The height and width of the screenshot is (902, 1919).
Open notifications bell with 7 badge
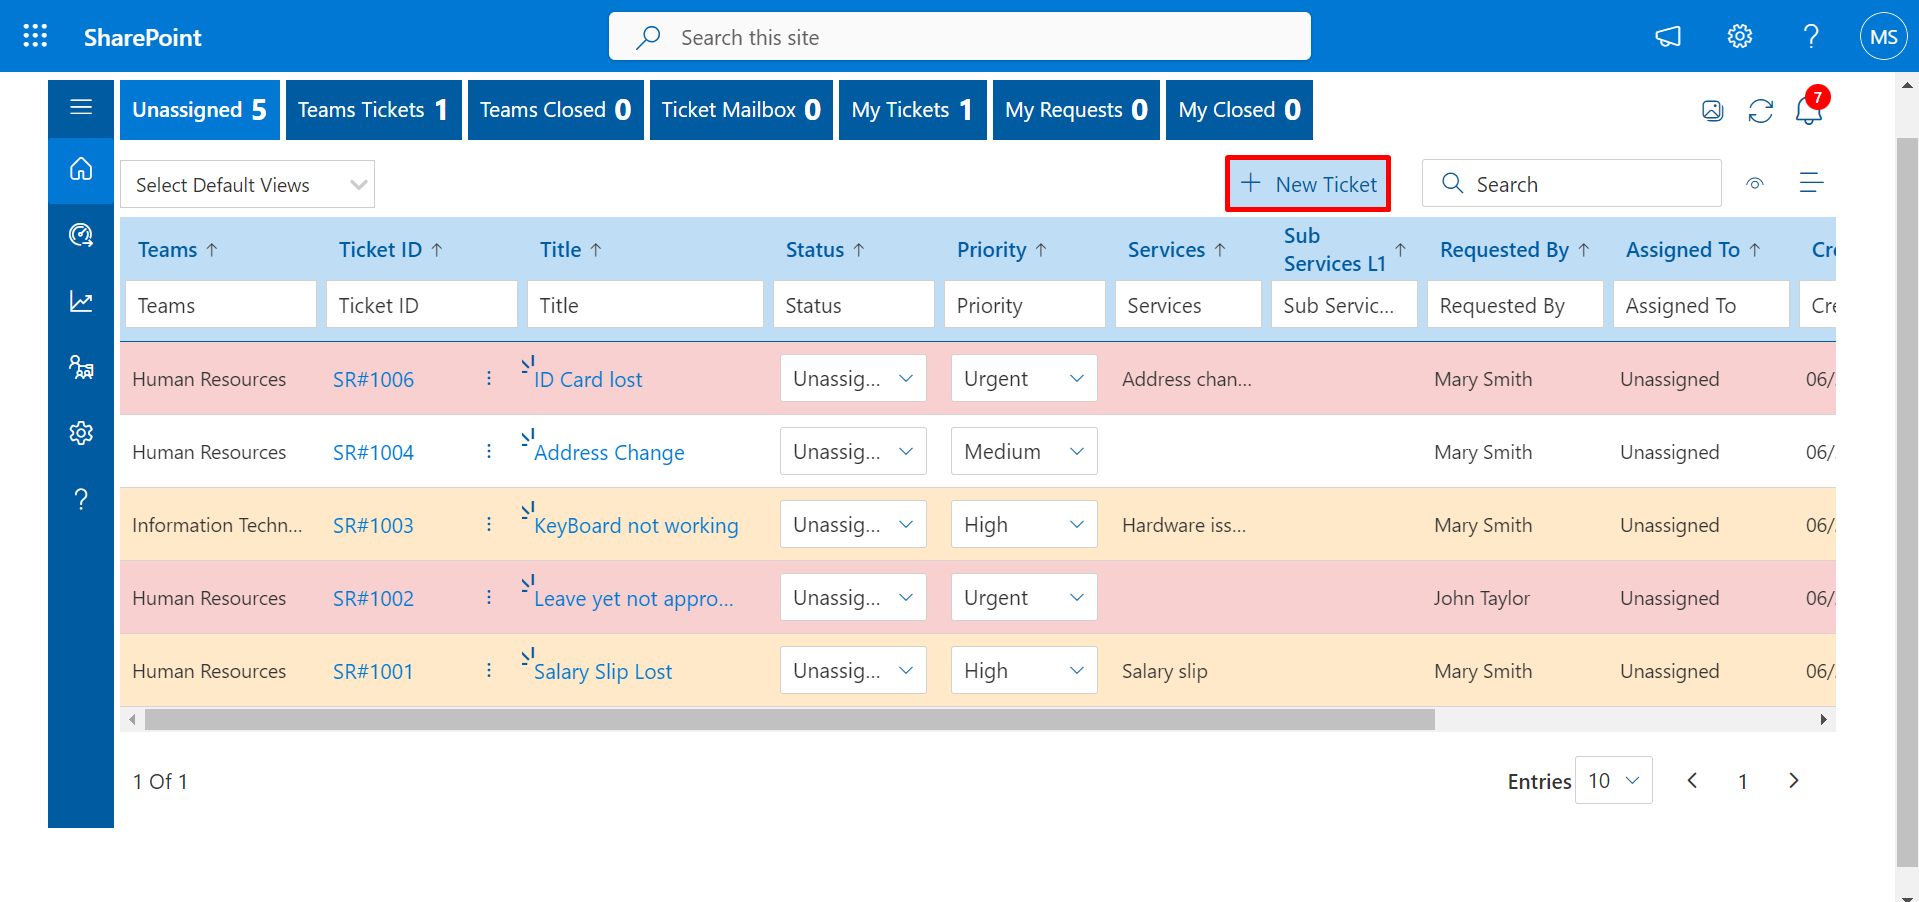pyautogui.click(x=1809, y=108)
